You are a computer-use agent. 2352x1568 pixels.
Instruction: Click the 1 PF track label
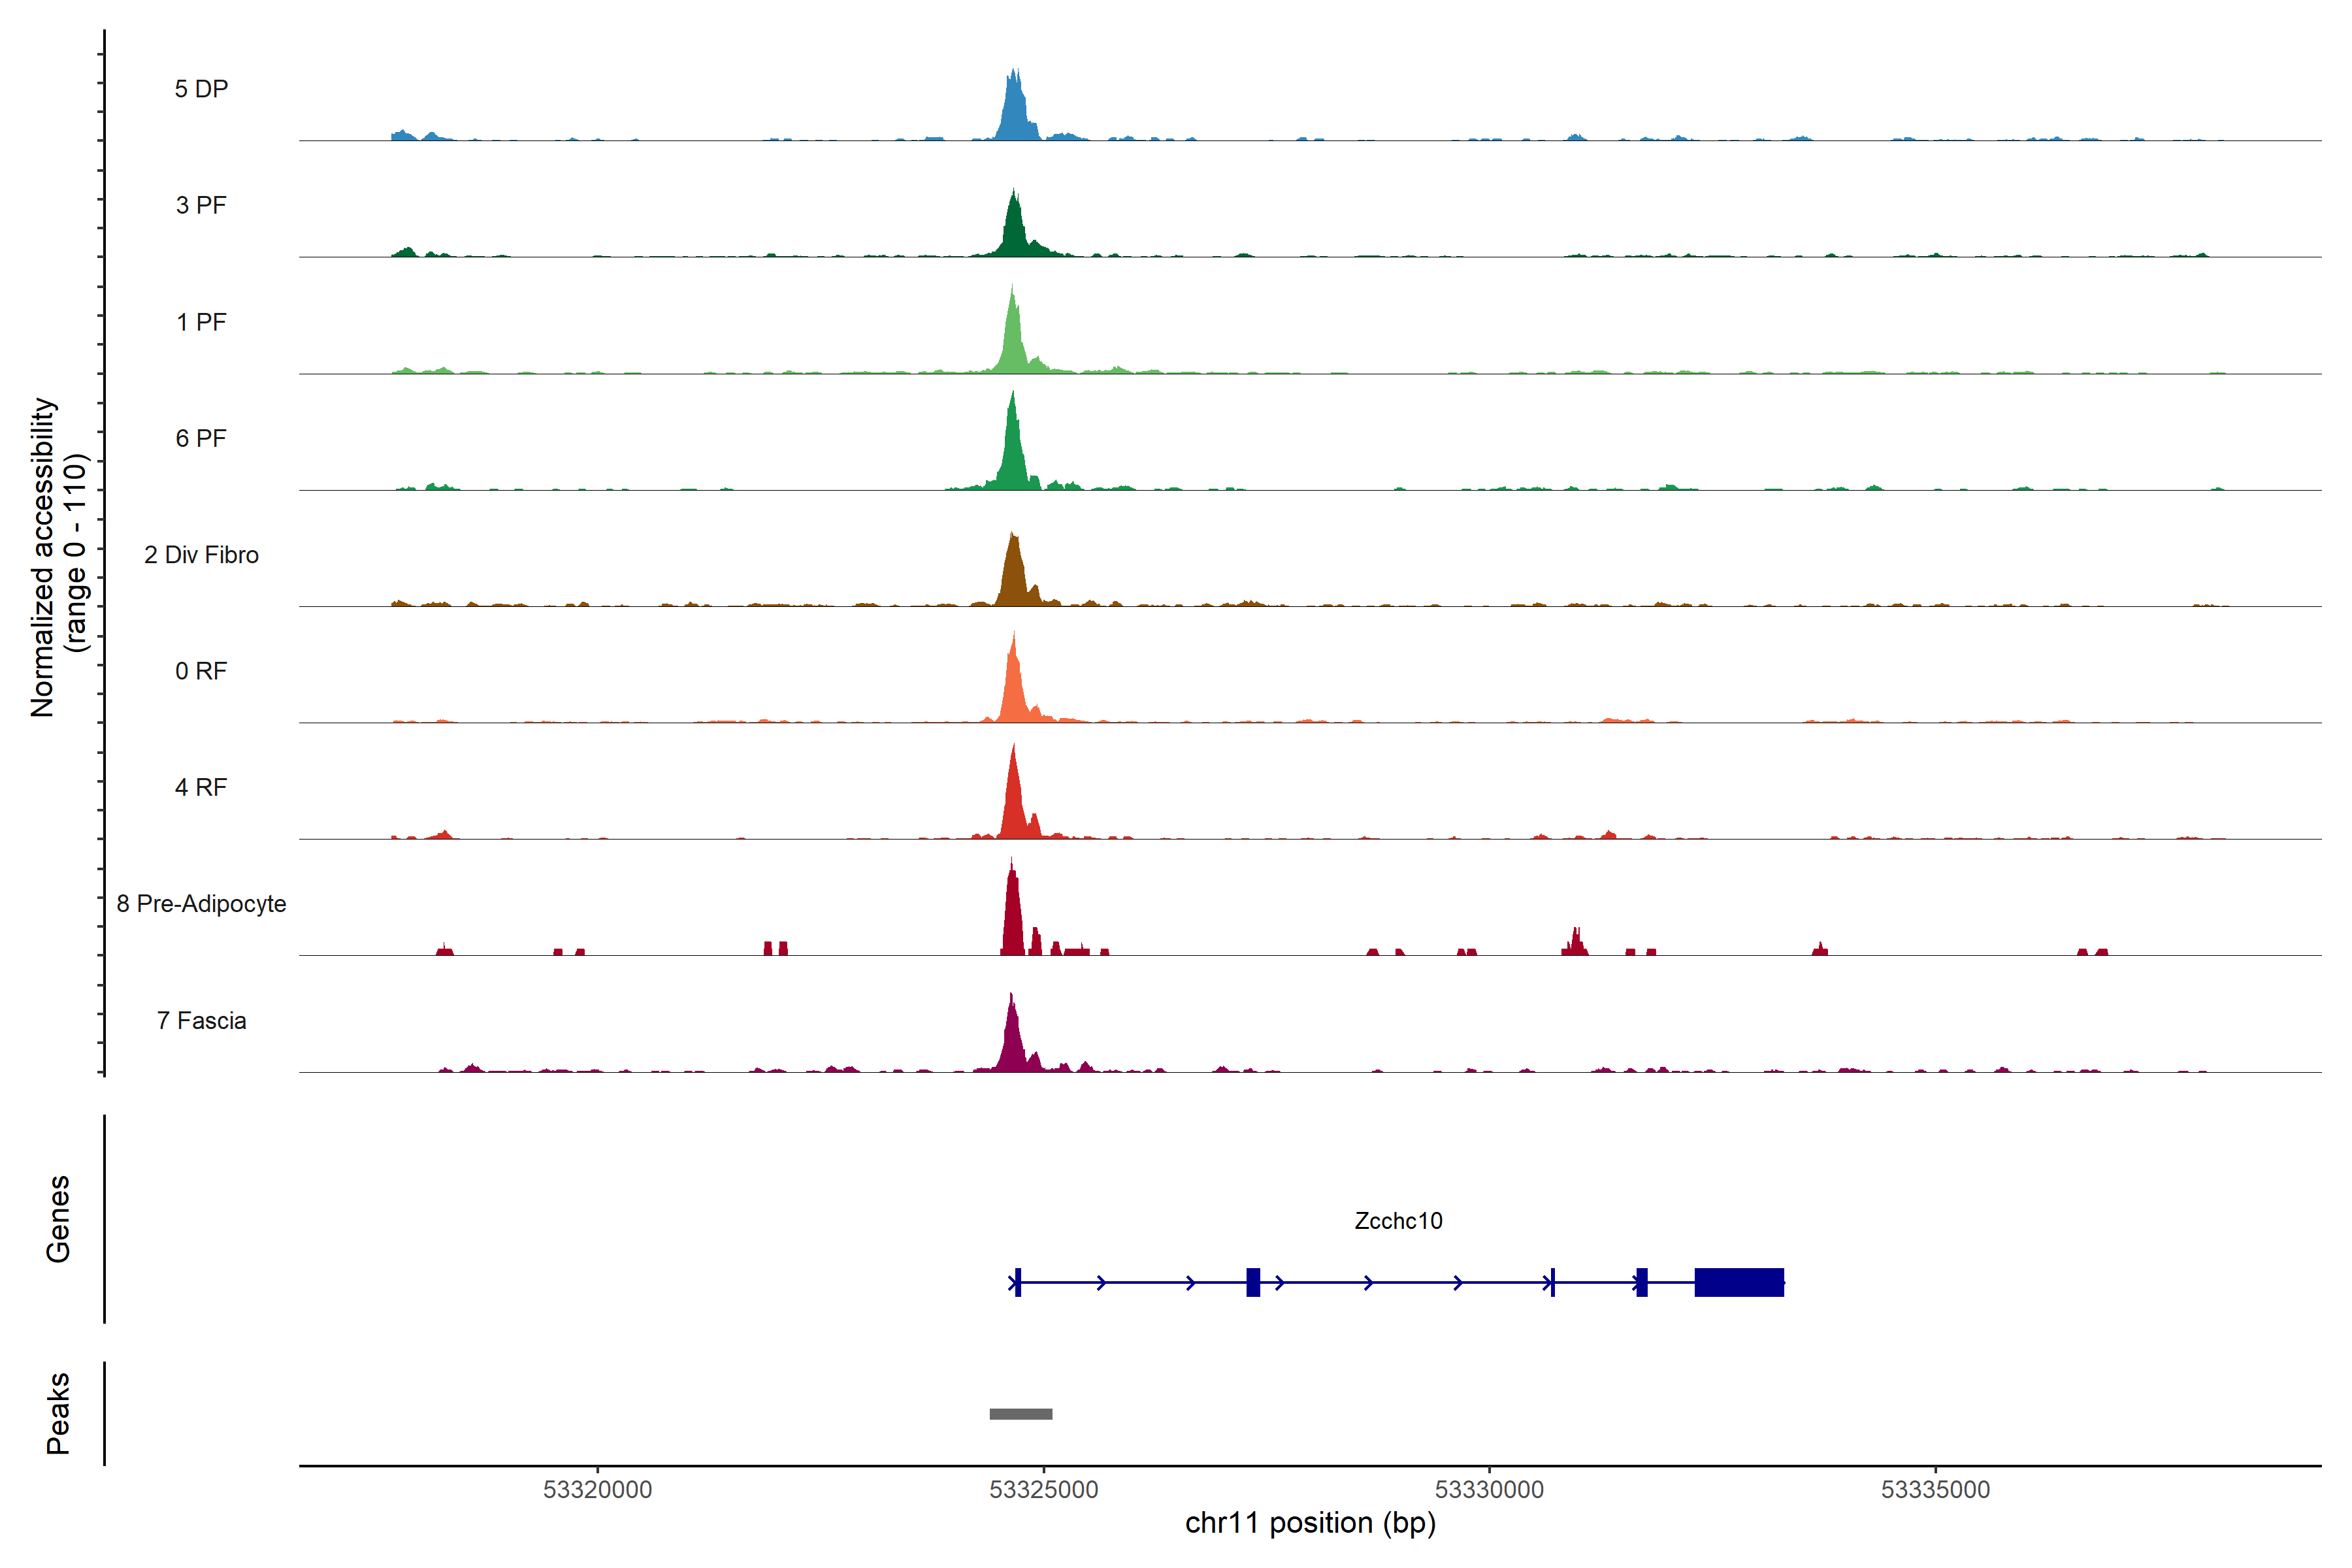[201, 322]
